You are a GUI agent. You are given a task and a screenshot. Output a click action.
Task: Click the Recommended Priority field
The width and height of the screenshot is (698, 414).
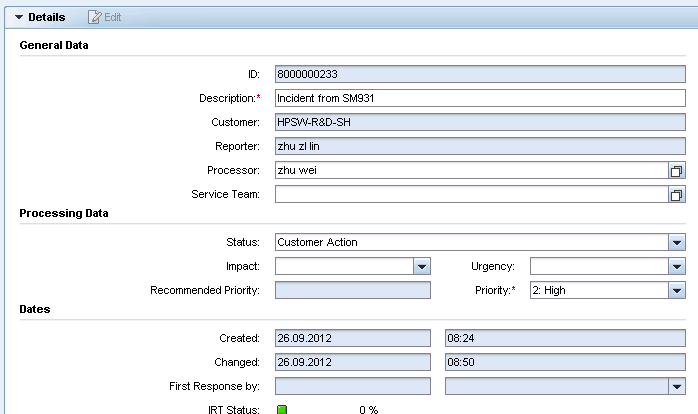tap(353, 290)
